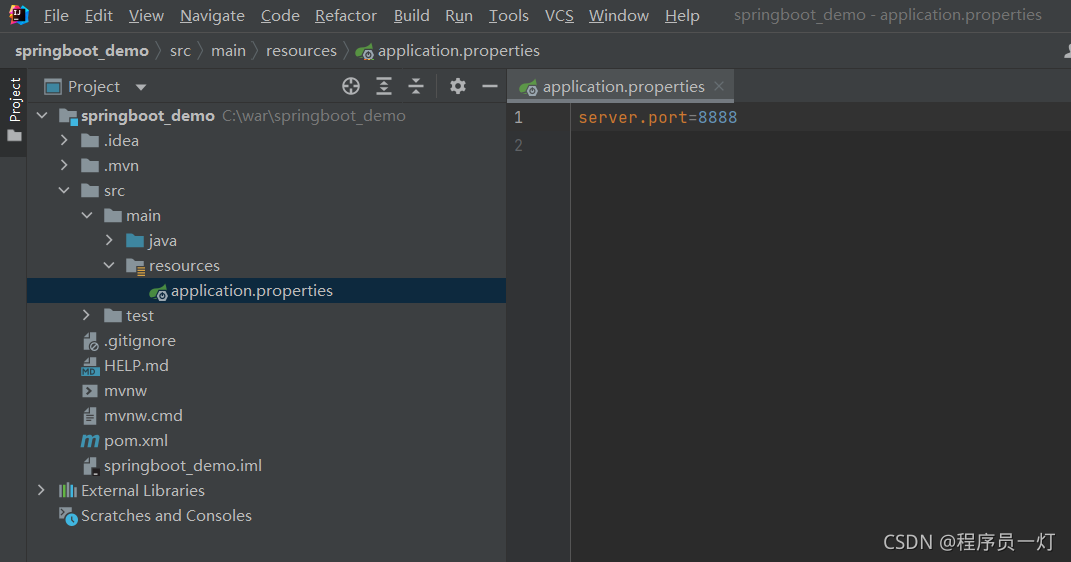1071x562 pixels.
Task: Click the .gitignore file icon
Action: coord(90,341)
